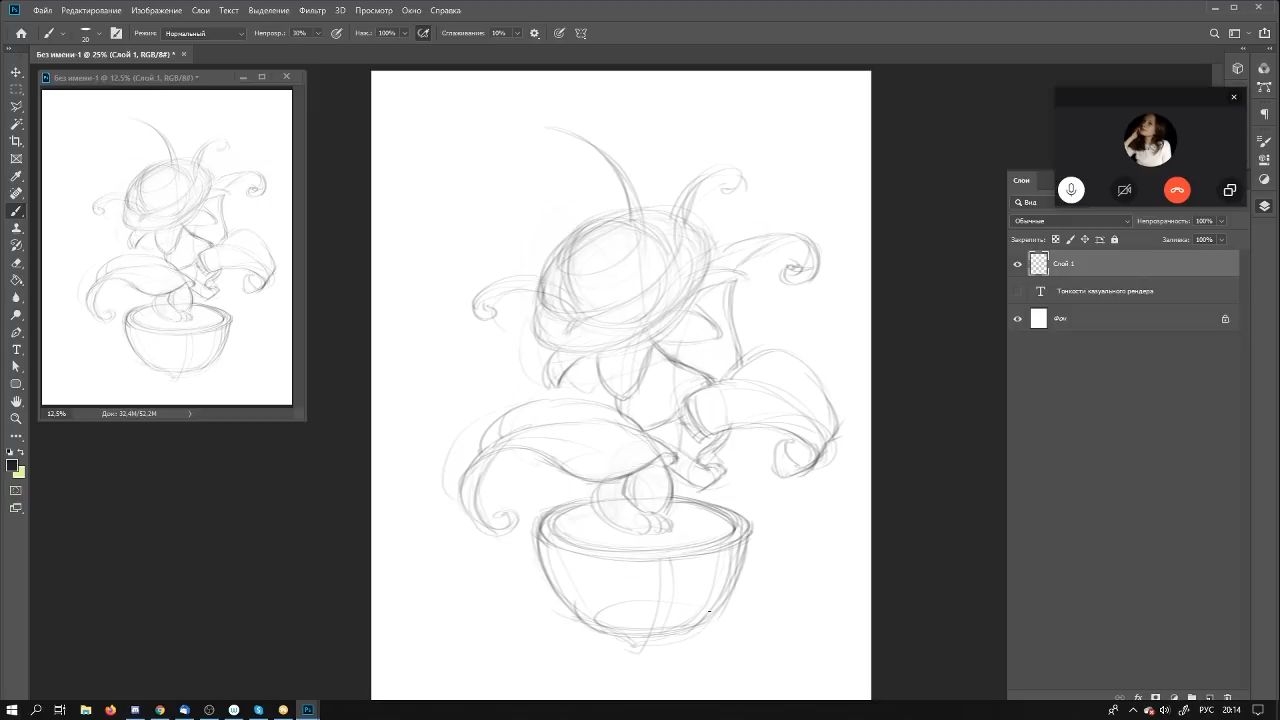Expand the smoothing percentage dropdown

pyautogui.click(x=517, y=33)
